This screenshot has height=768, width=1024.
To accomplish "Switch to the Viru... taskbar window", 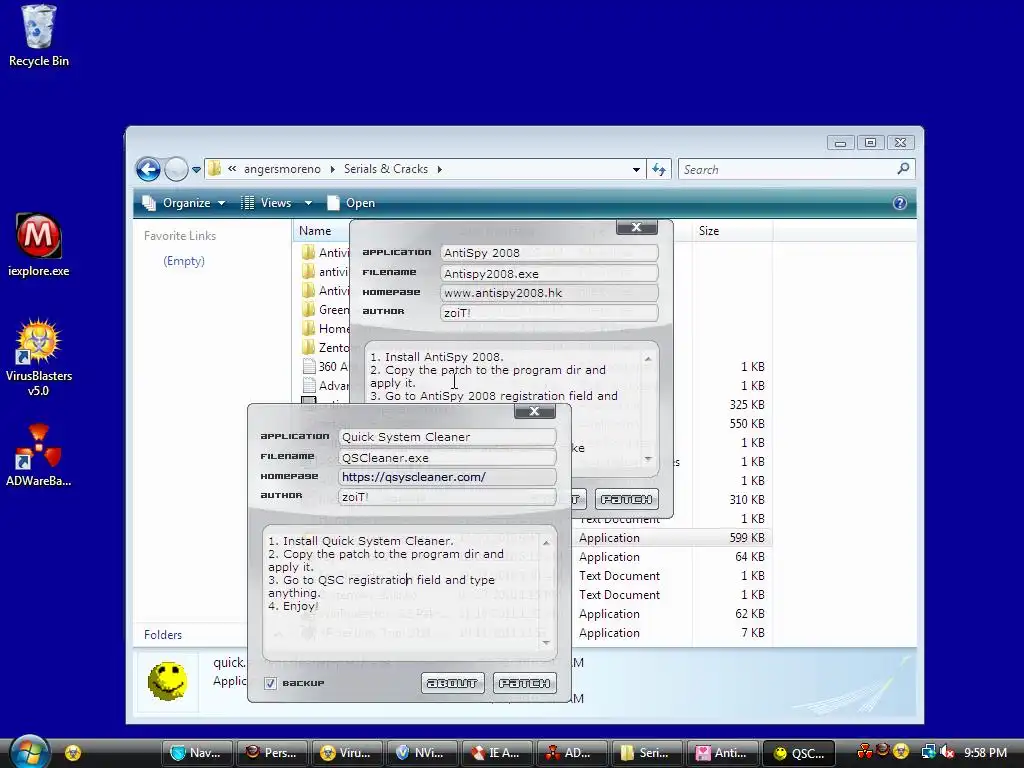I will tap(347, 753).
